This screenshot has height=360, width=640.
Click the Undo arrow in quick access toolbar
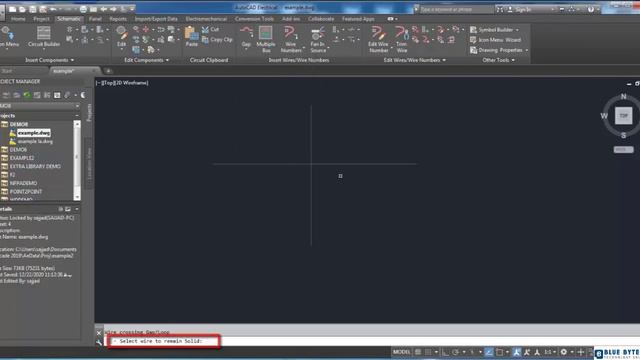[53, 9]
